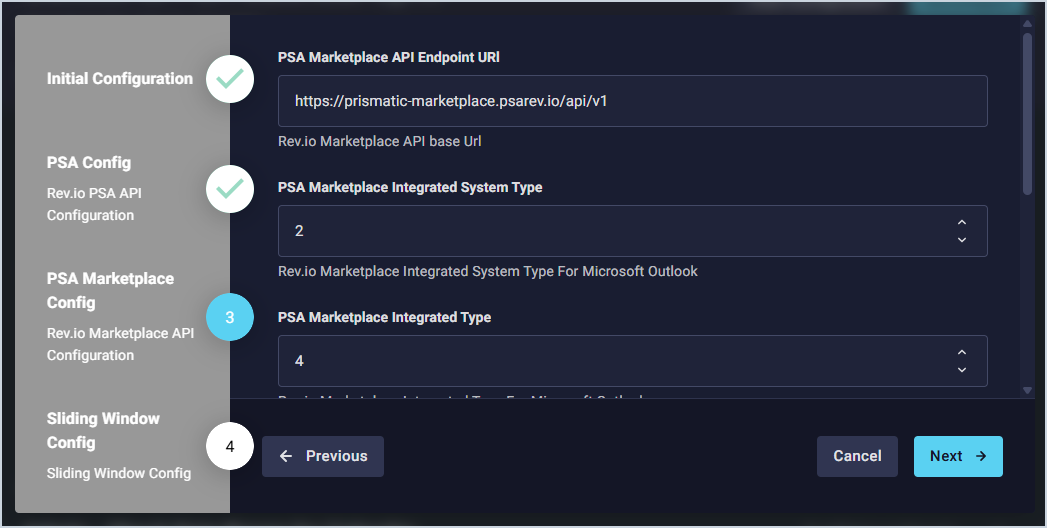The height and width of the screenshot is (528, 1047).
Task: Open the Initial Configuration step
Action: pyautogui.click(x=120, y=79)
